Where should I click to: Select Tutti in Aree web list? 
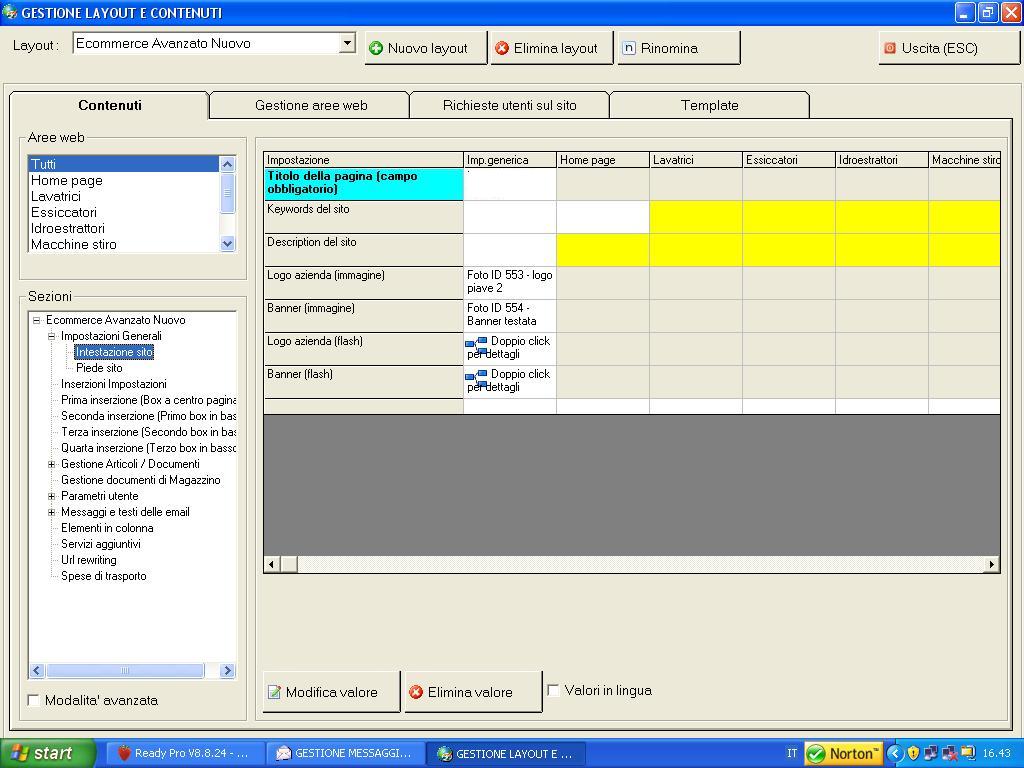point(123,164)
